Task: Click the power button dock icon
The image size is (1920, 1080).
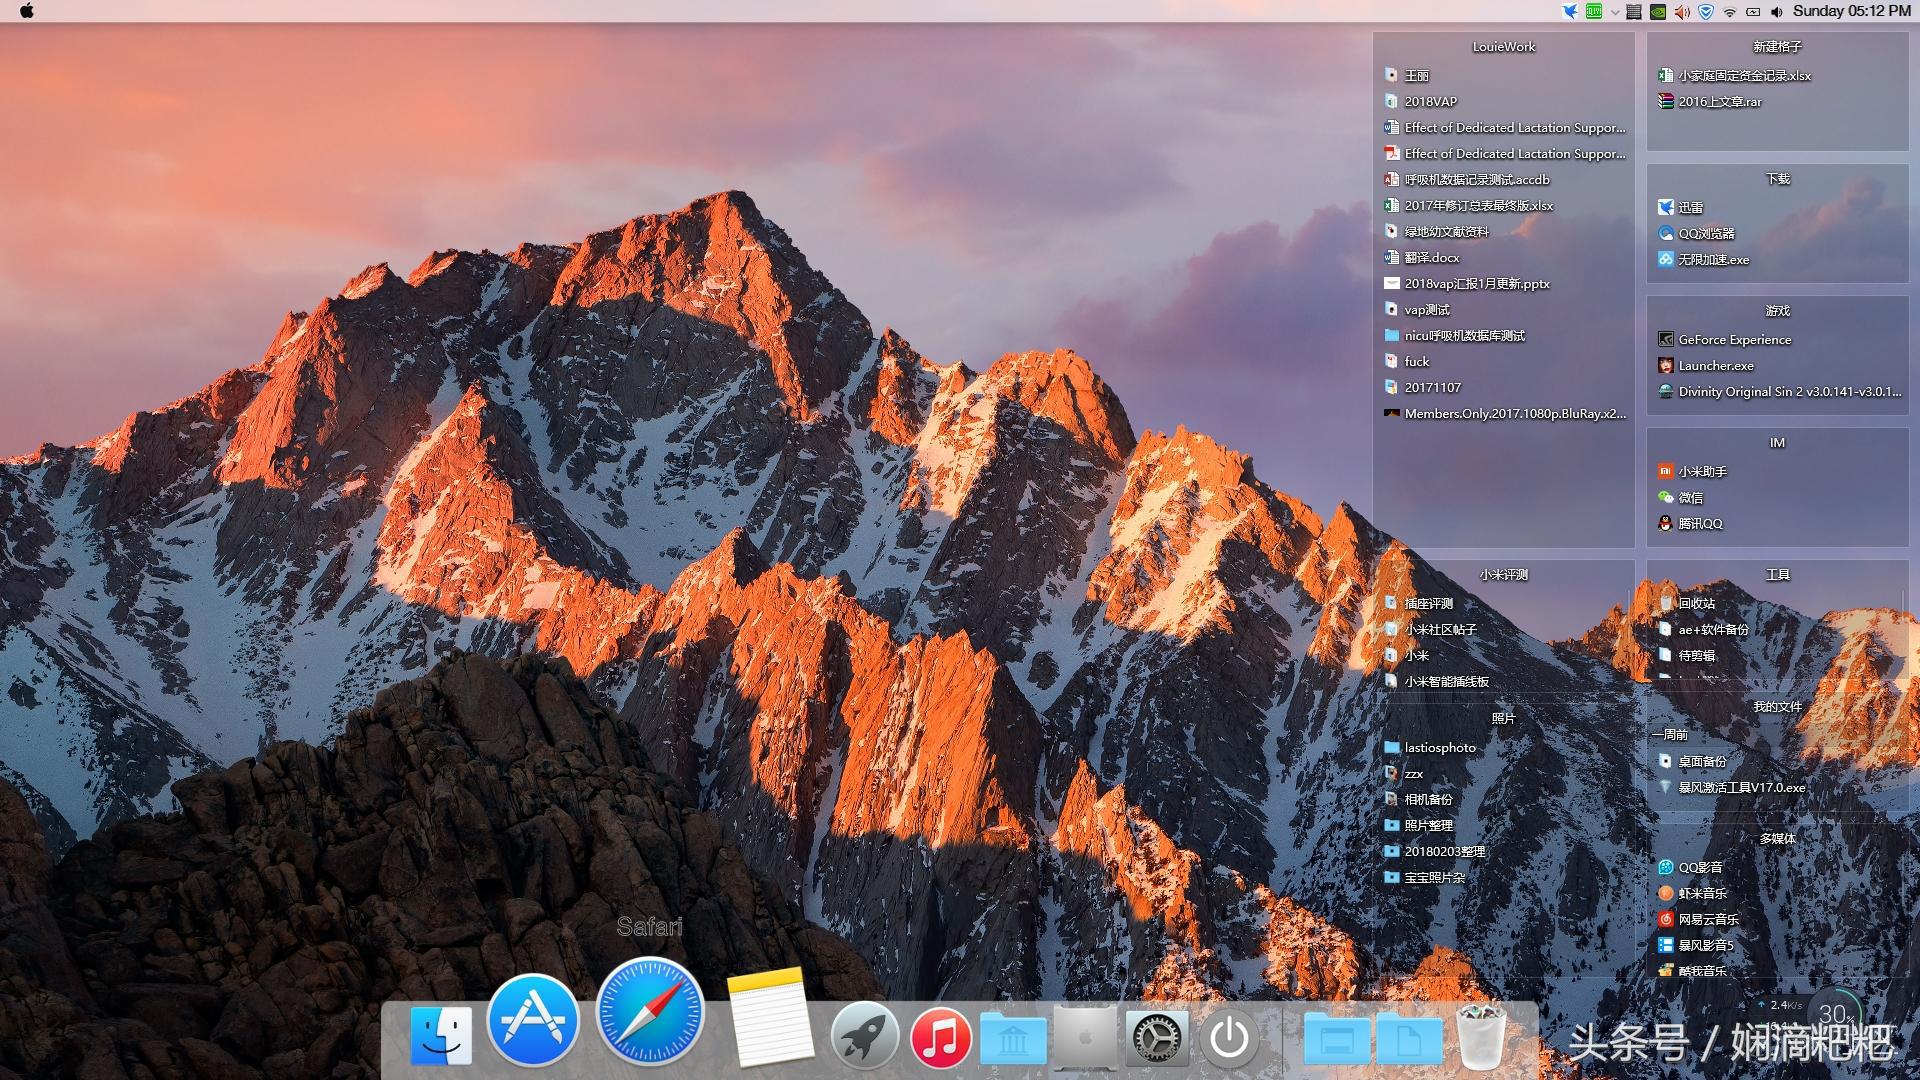Action: point(1229,1038)
